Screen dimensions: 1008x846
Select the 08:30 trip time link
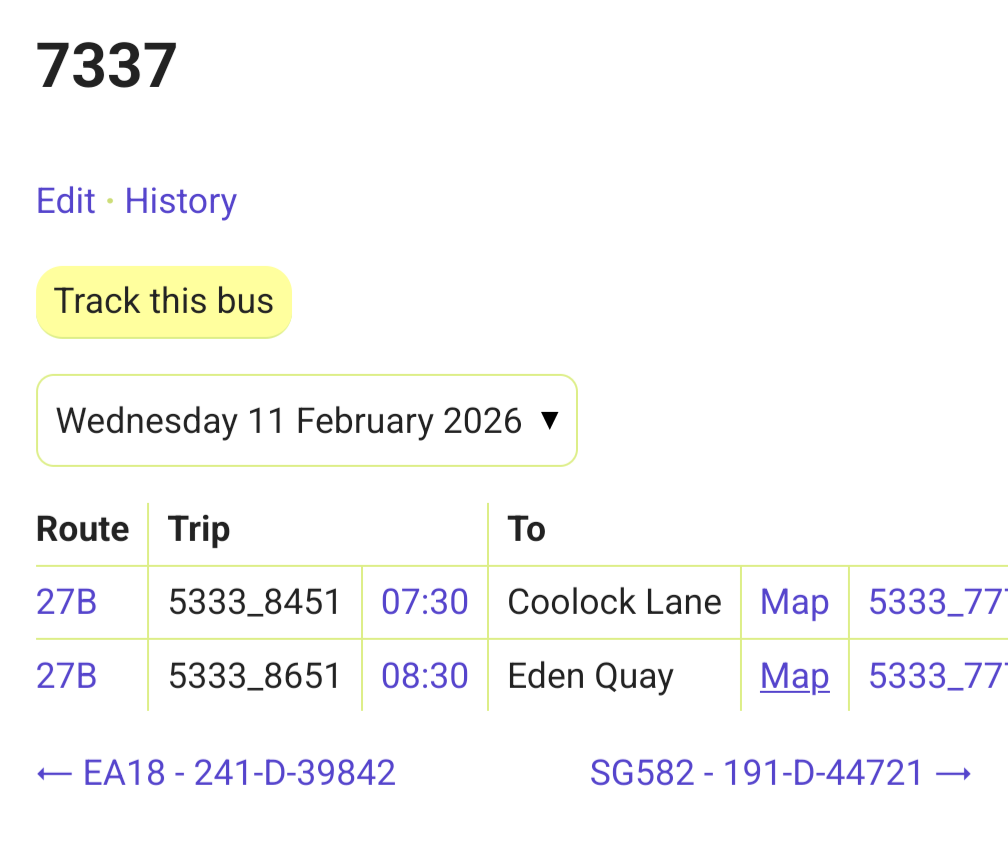pos(425,676)
